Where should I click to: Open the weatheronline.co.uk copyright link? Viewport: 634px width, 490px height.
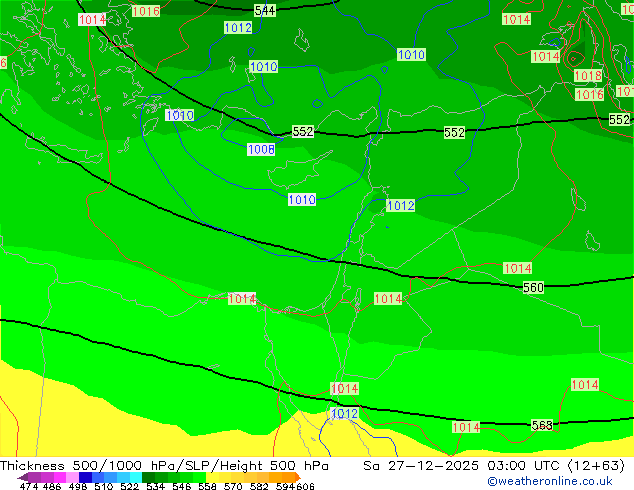click(x=549, y=481)
